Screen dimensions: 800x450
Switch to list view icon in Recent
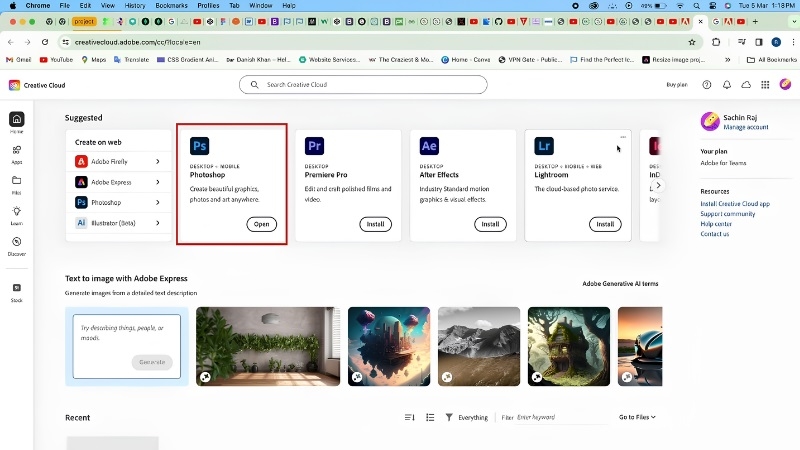click(x=430, y=417)
